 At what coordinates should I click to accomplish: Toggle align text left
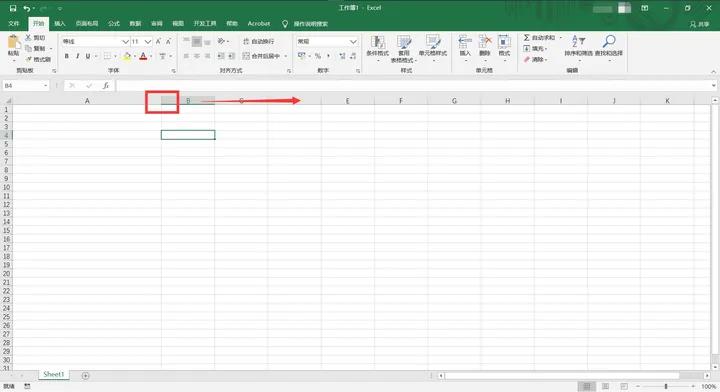[186, 56]
